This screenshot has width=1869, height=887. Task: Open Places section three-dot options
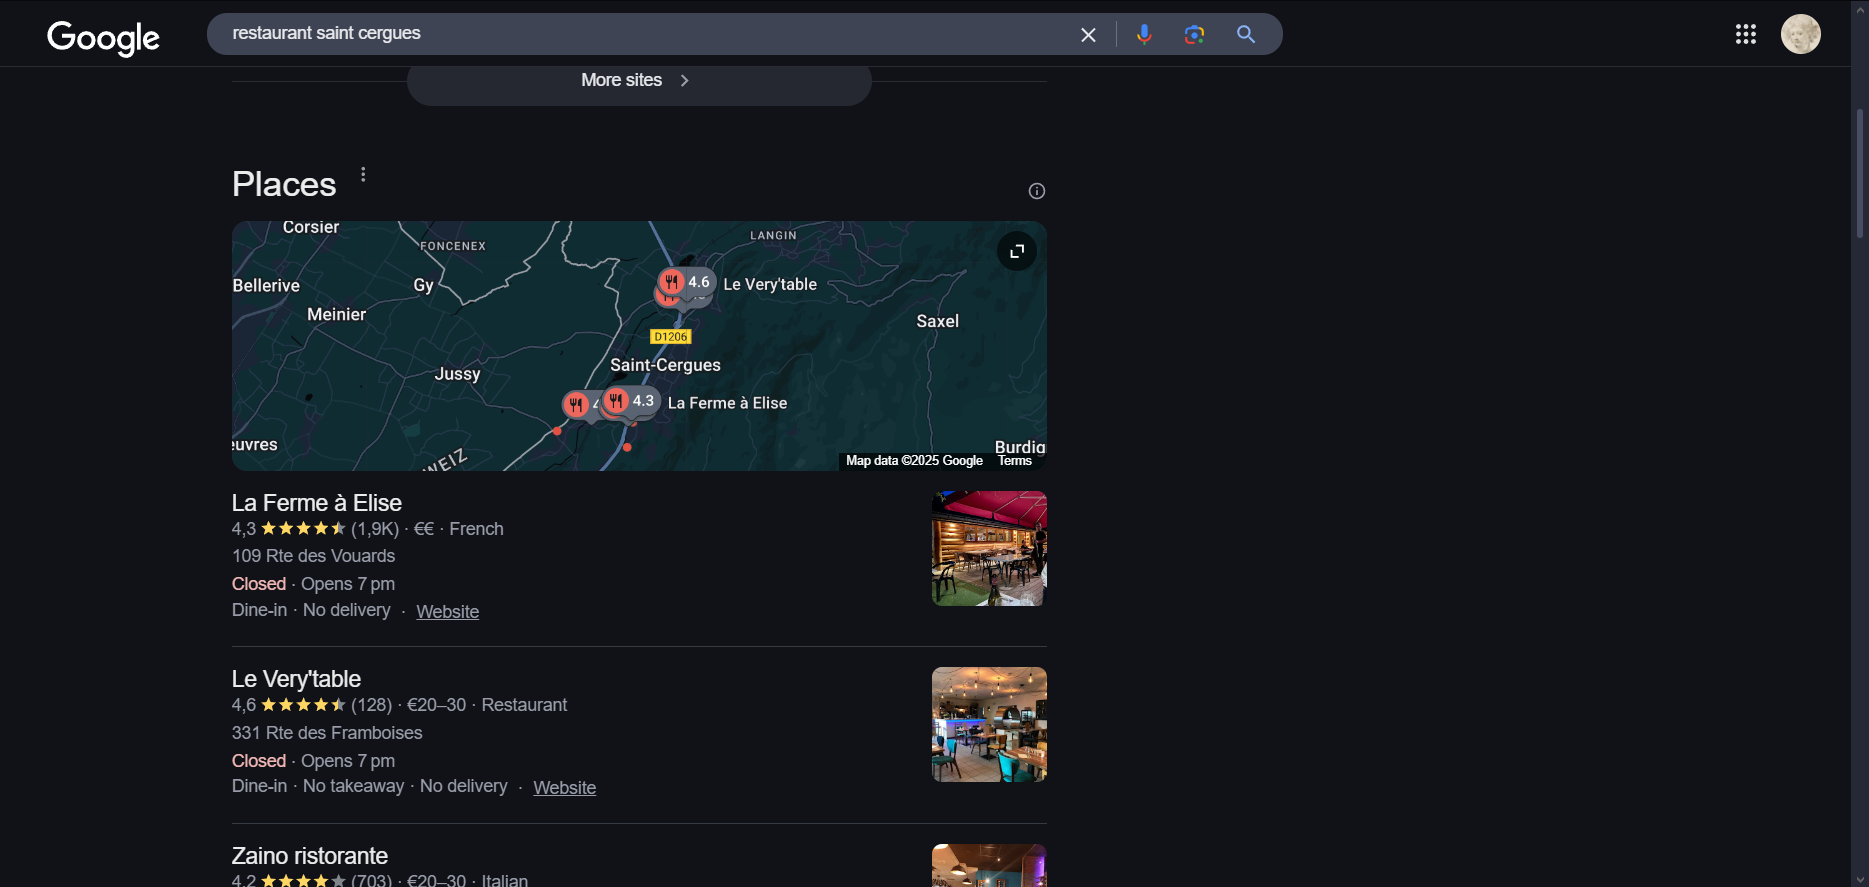coord(363,175)
